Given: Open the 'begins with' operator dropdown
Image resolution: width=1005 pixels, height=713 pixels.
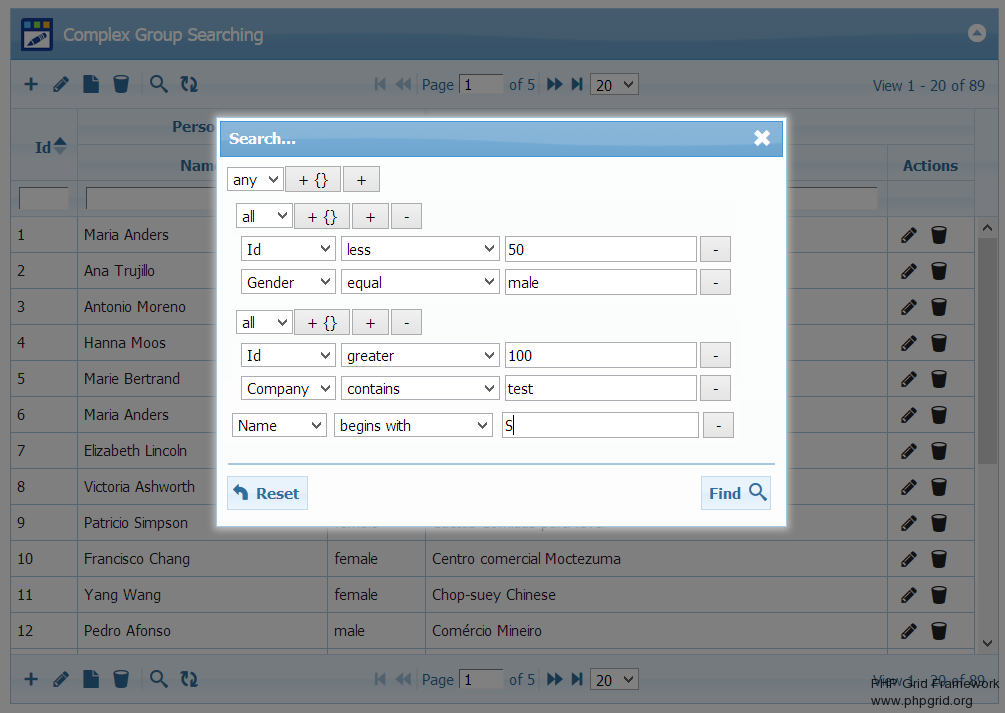Looking at the screenshot, I should 413,426.
